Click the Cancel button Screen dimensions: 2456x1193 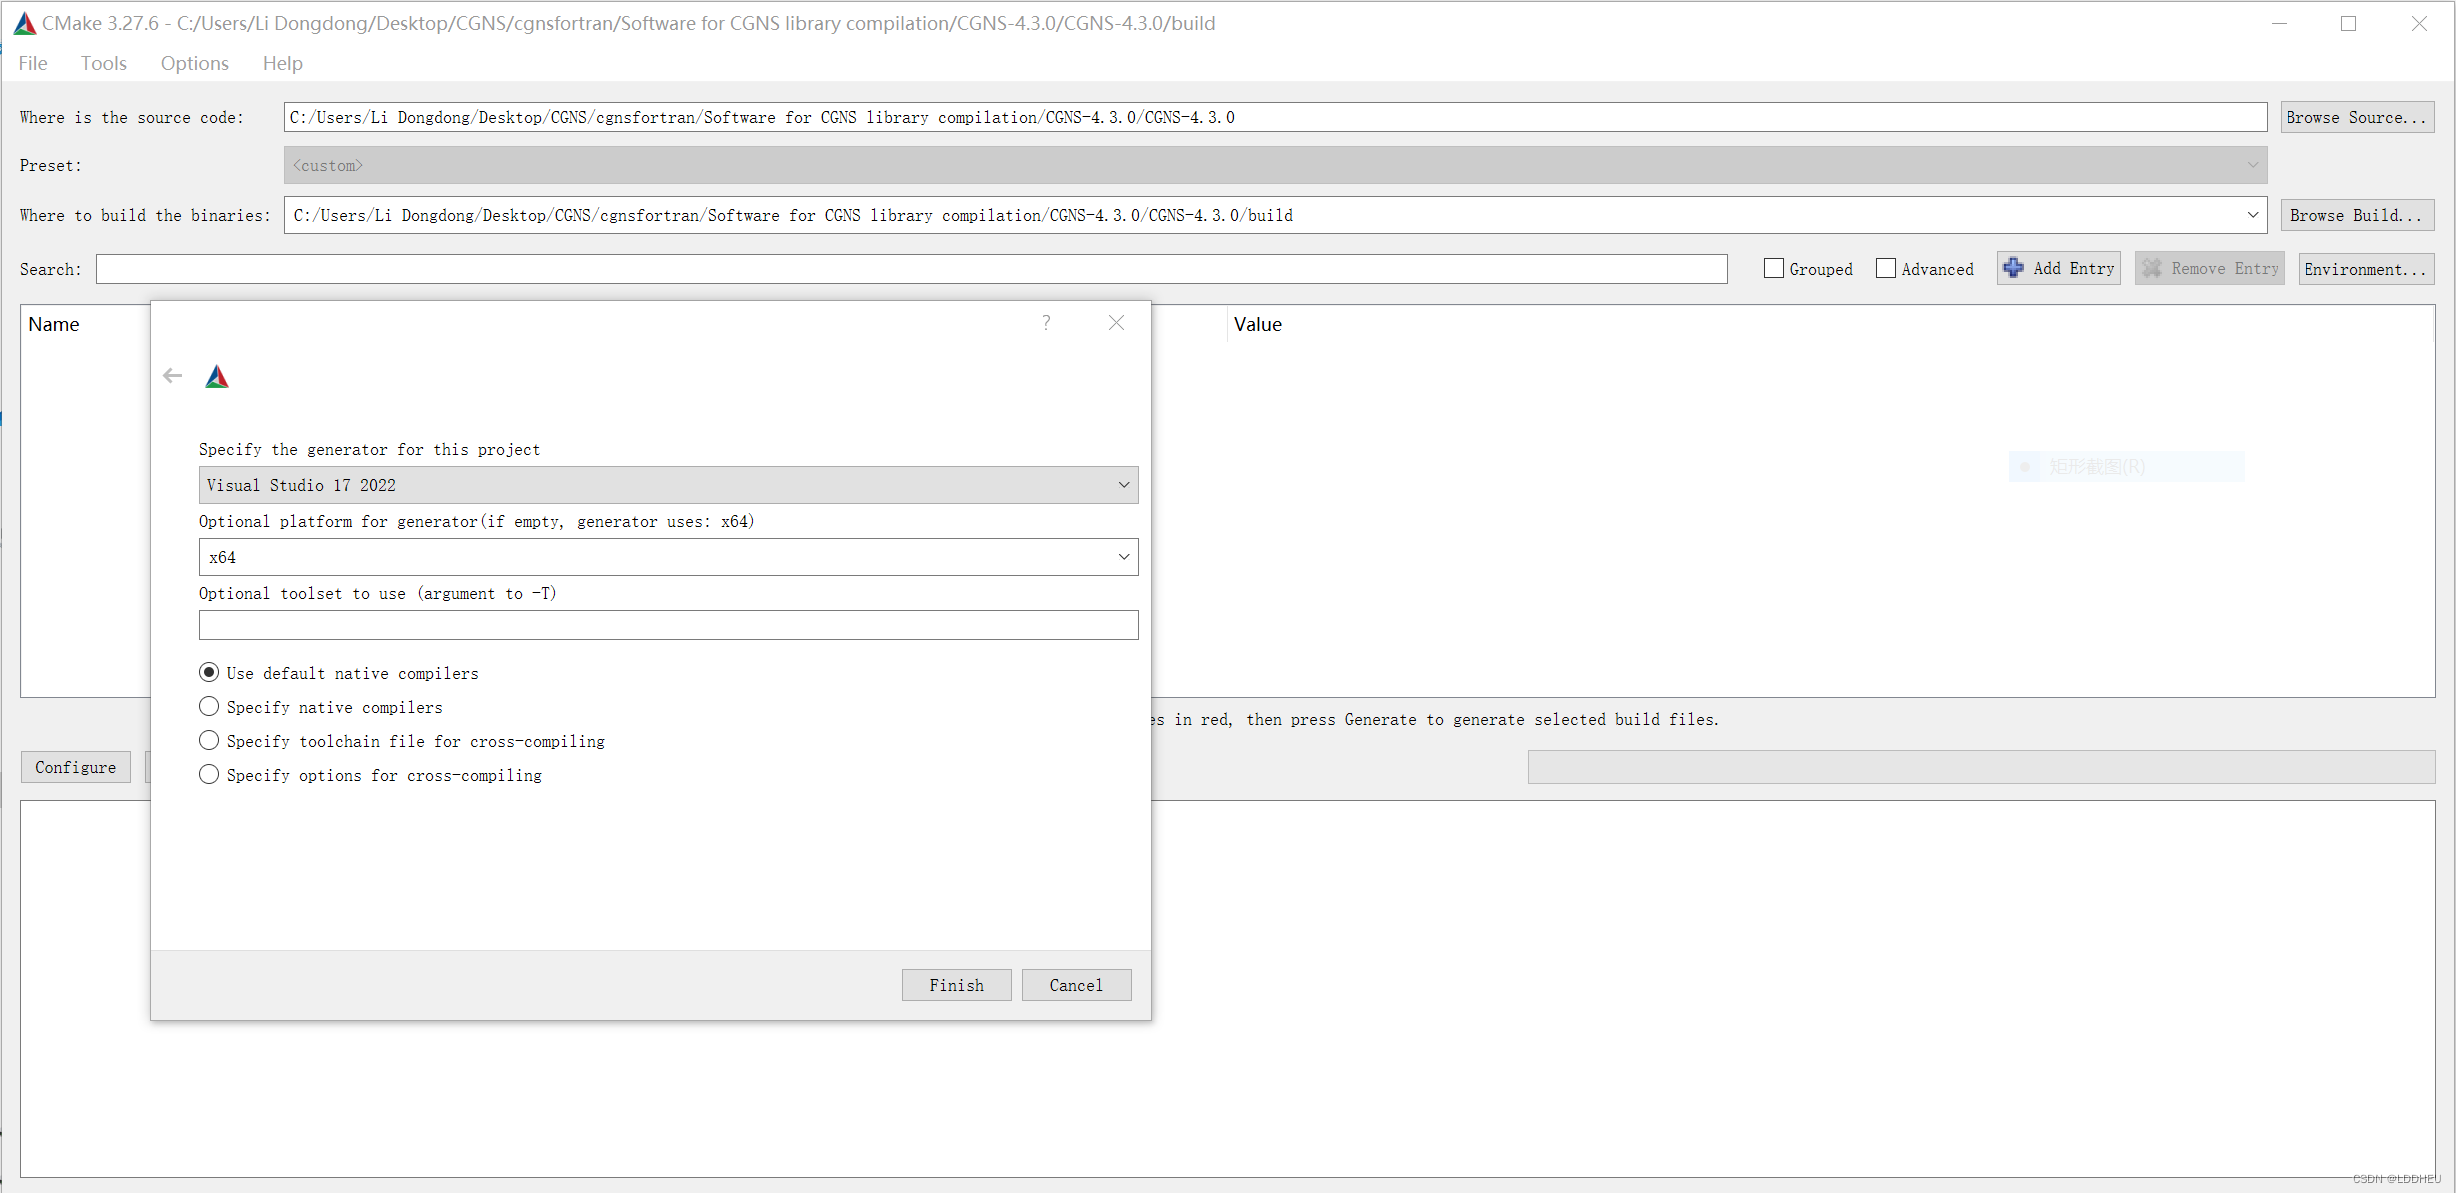point(1076,985)
